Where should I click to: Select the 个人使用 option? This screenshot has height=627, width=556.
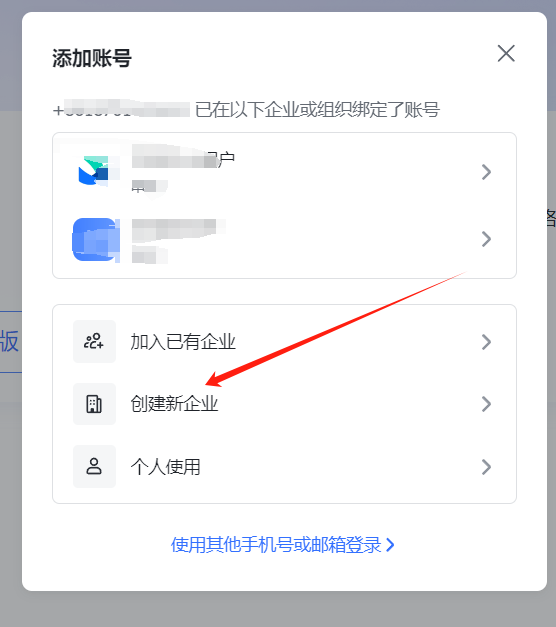pos(284,466)
